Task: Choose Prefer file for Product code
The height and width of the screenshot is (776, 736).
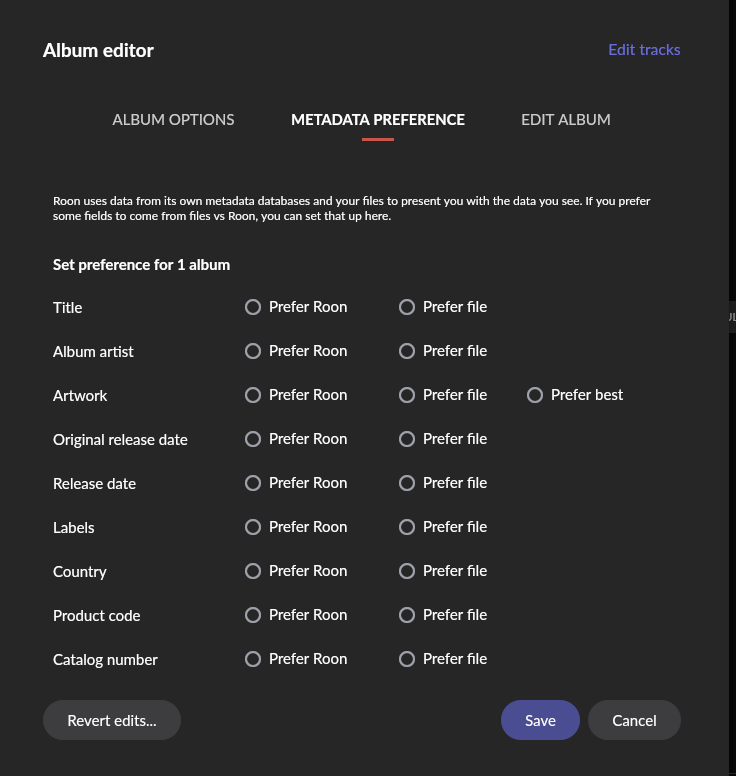Action: pyautogui.click(x=407, y=615)
